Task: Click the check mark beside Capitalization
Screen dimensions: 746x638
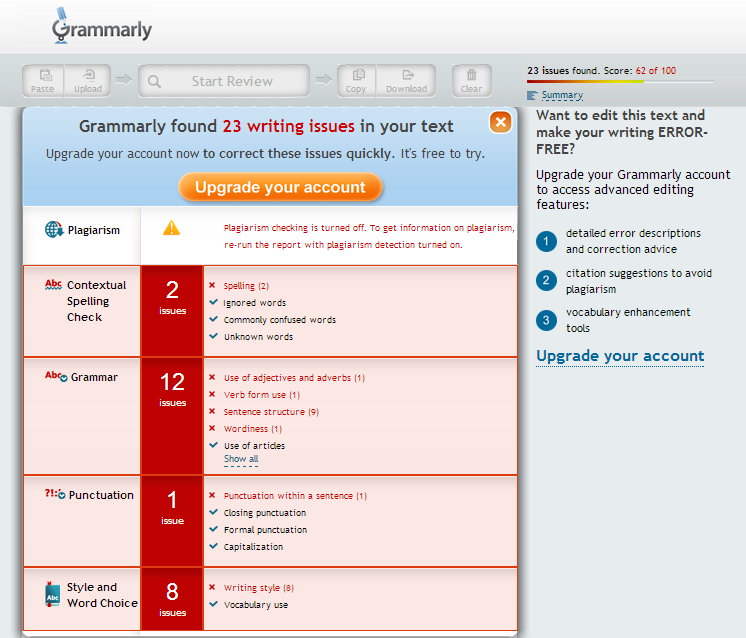Action: point(214,546)
